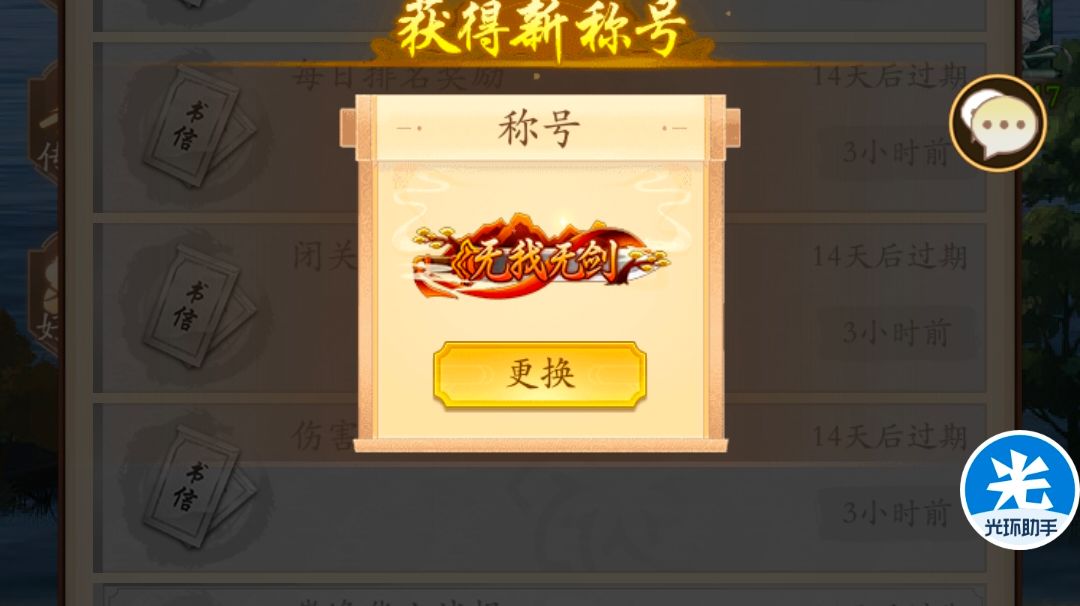
Task: Click the second 14天后过期 label
Action: [890, 256]
